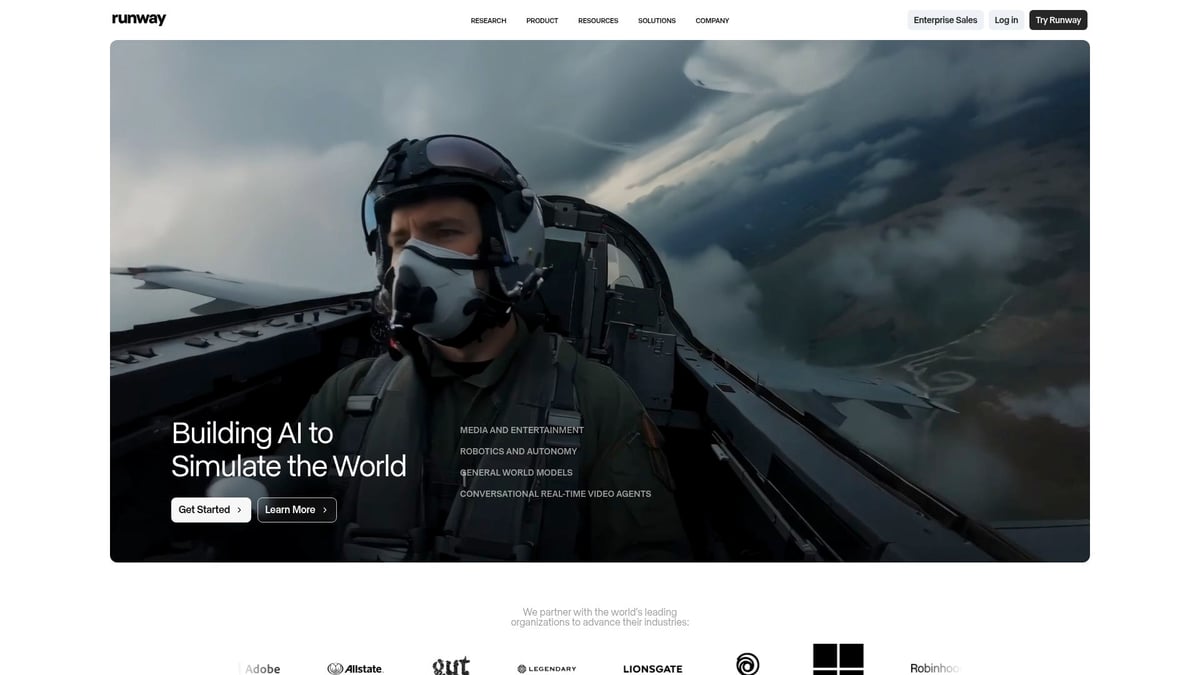Screen dimensions: 1200x675
Task: Expand the Resources navigation menu
Action: (597, 19)
